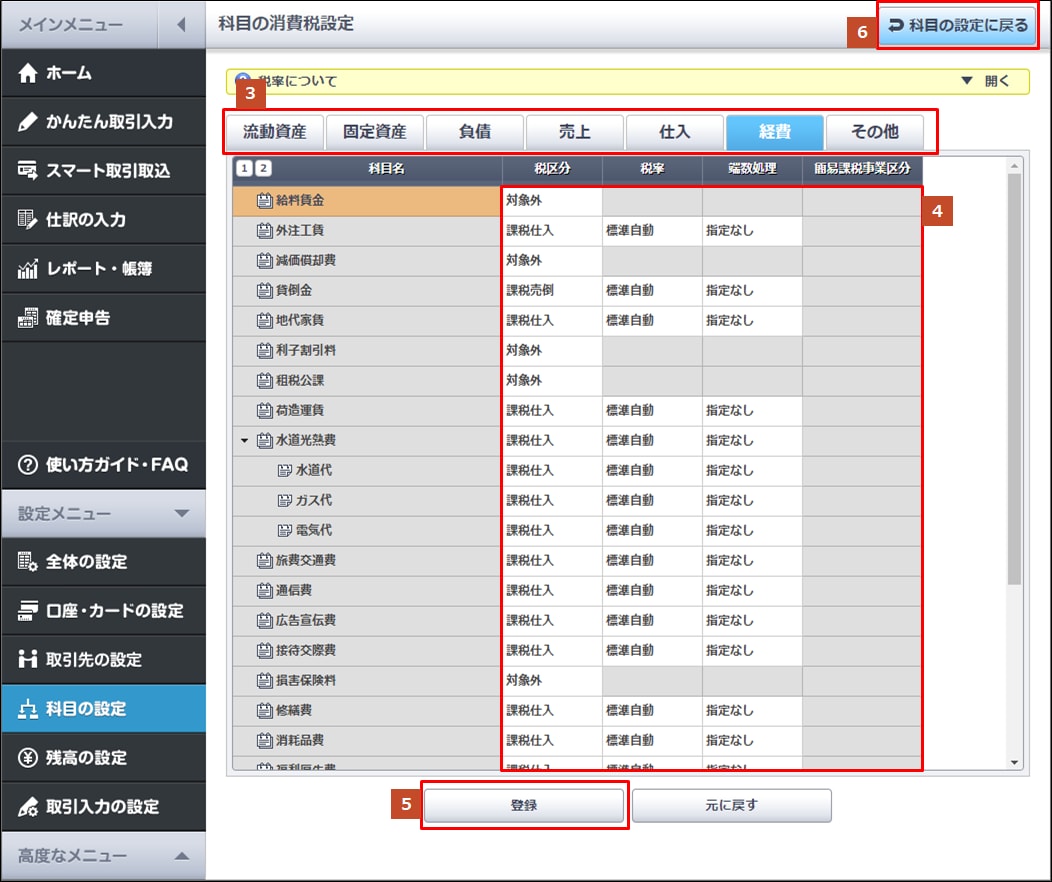Image resolution: width=1052 pixels, height=882 pixels.
Task: Open レポート・帳簿 chart icon
Action: click(28, 269)
